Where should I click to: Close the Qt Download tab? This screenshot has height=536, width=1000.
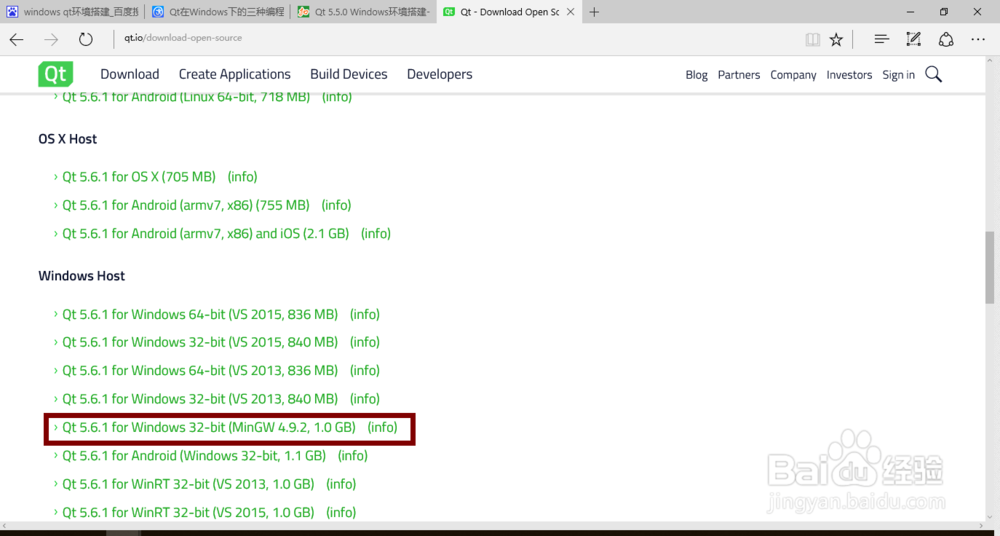click(x=570, y=11)
